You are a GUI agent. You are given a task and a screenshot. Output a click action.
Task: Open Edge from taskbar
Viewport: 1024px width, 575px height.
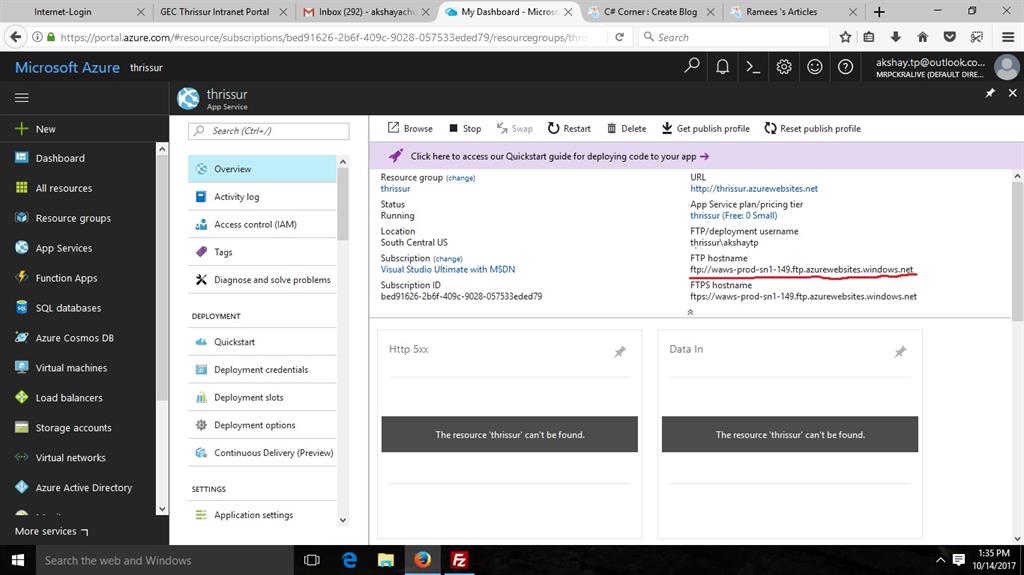click(349, 560)
